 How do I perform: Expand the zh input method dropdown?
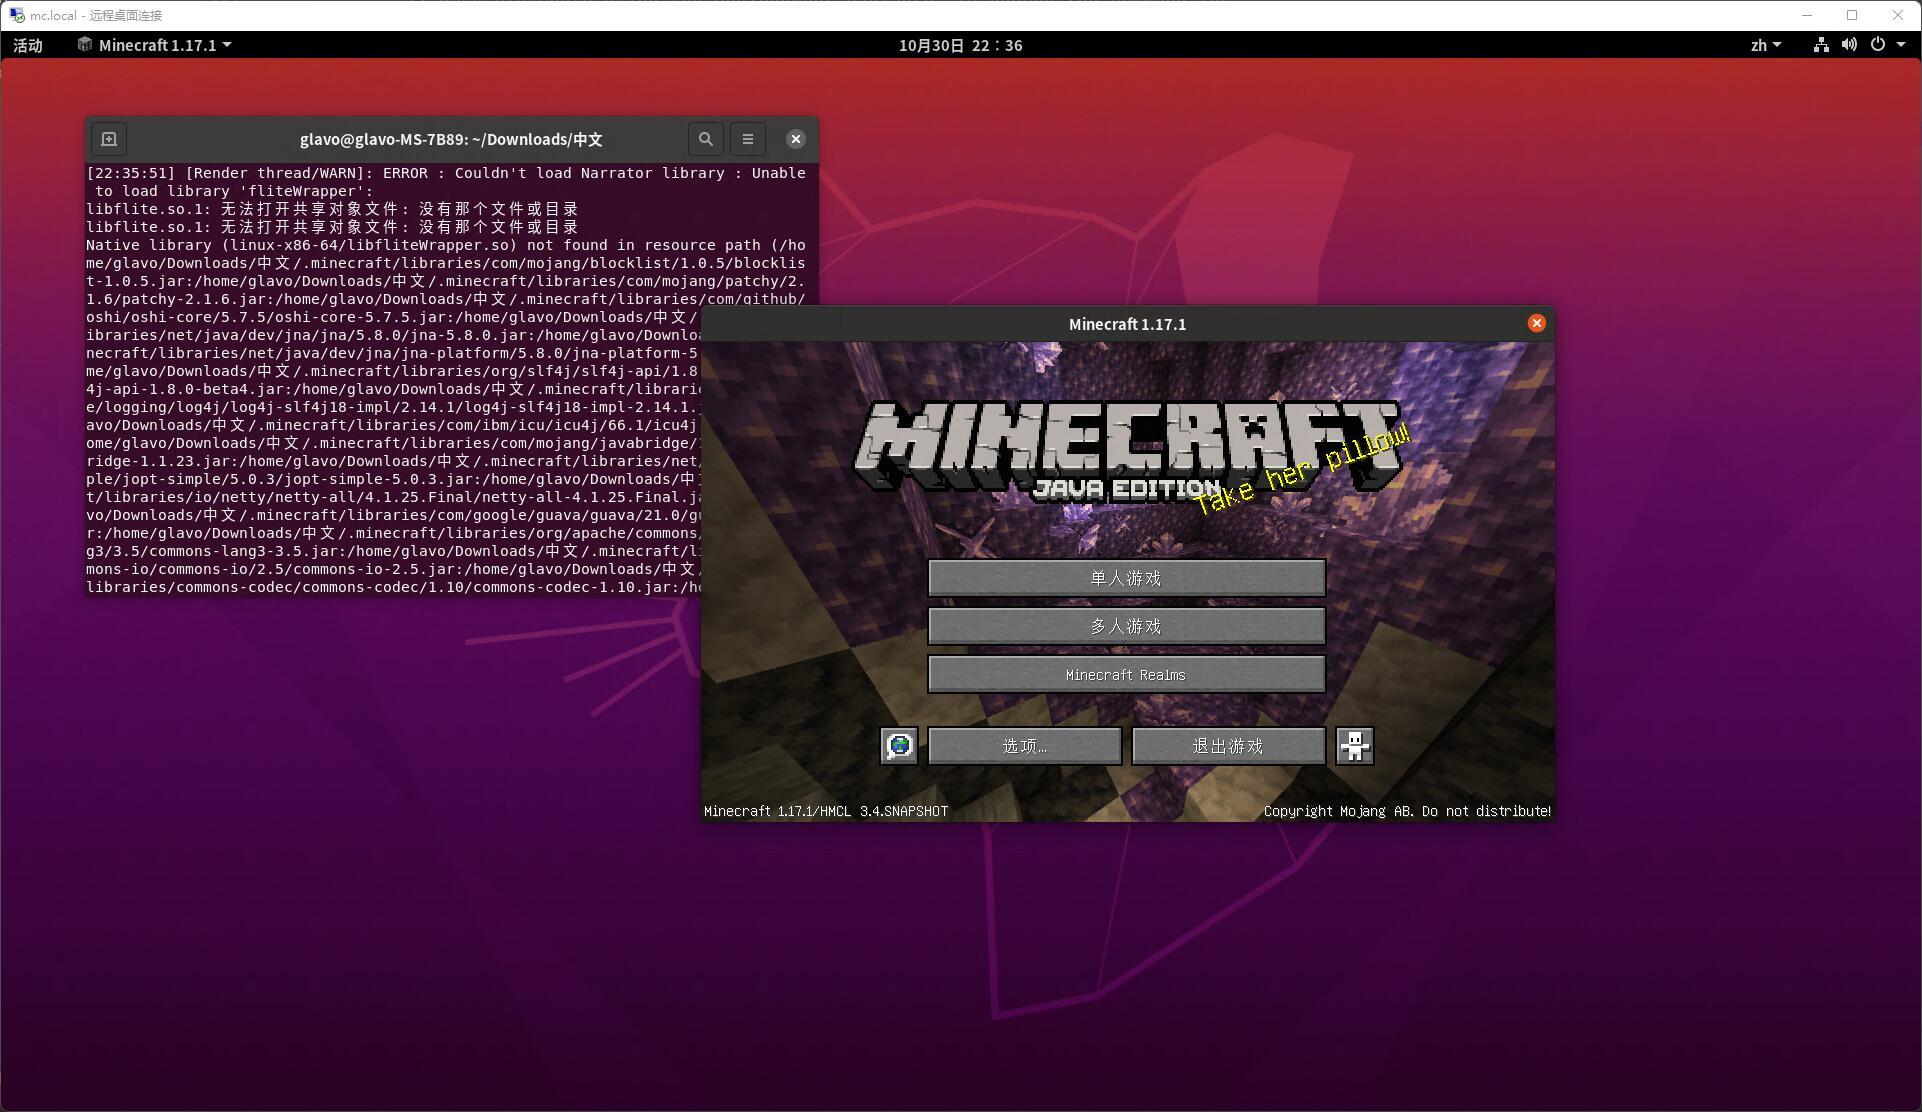coord(1766,45)
